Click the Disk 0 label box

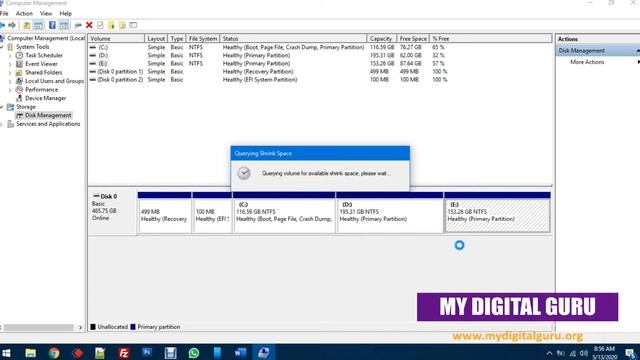[x=112, y=212]
